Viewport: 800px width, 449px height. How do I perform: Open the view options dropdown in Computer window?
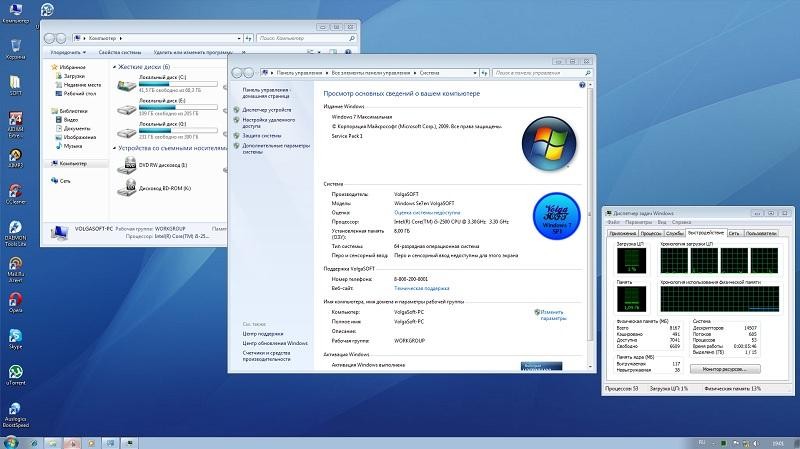(319, 52)
